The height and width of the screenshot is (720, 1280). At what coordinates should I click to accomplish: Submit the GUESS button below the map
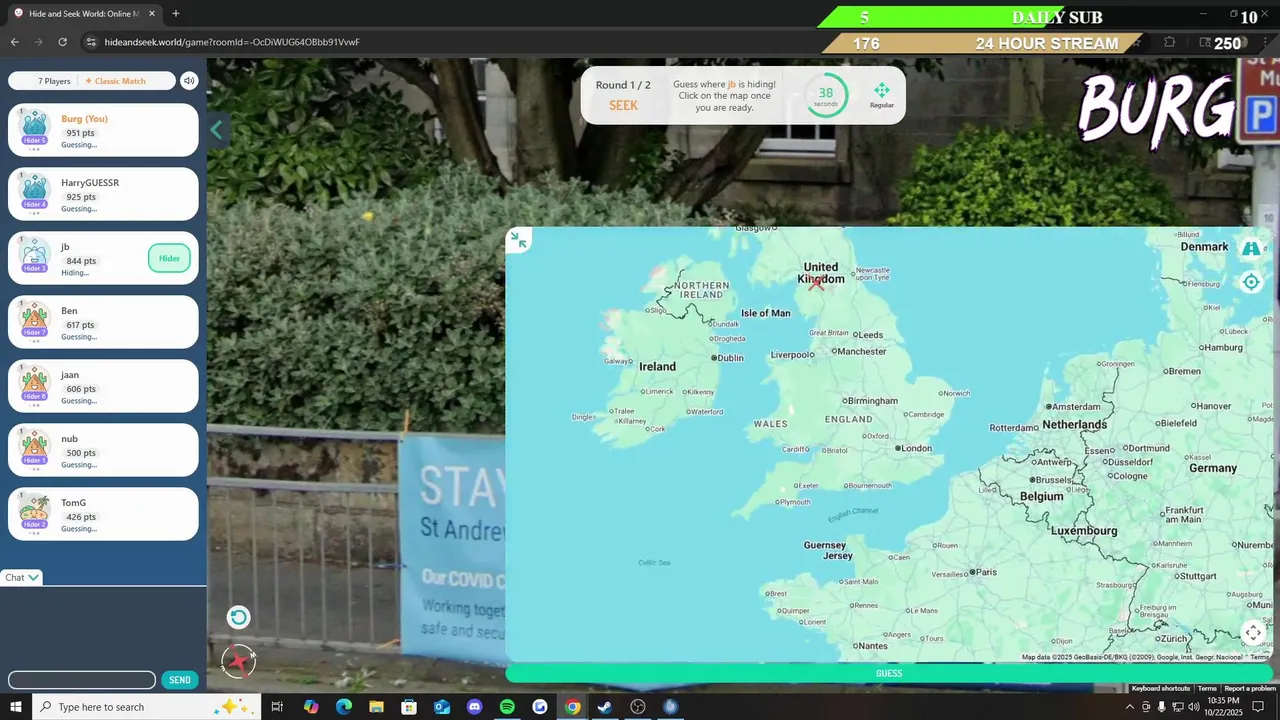(889, 673)
